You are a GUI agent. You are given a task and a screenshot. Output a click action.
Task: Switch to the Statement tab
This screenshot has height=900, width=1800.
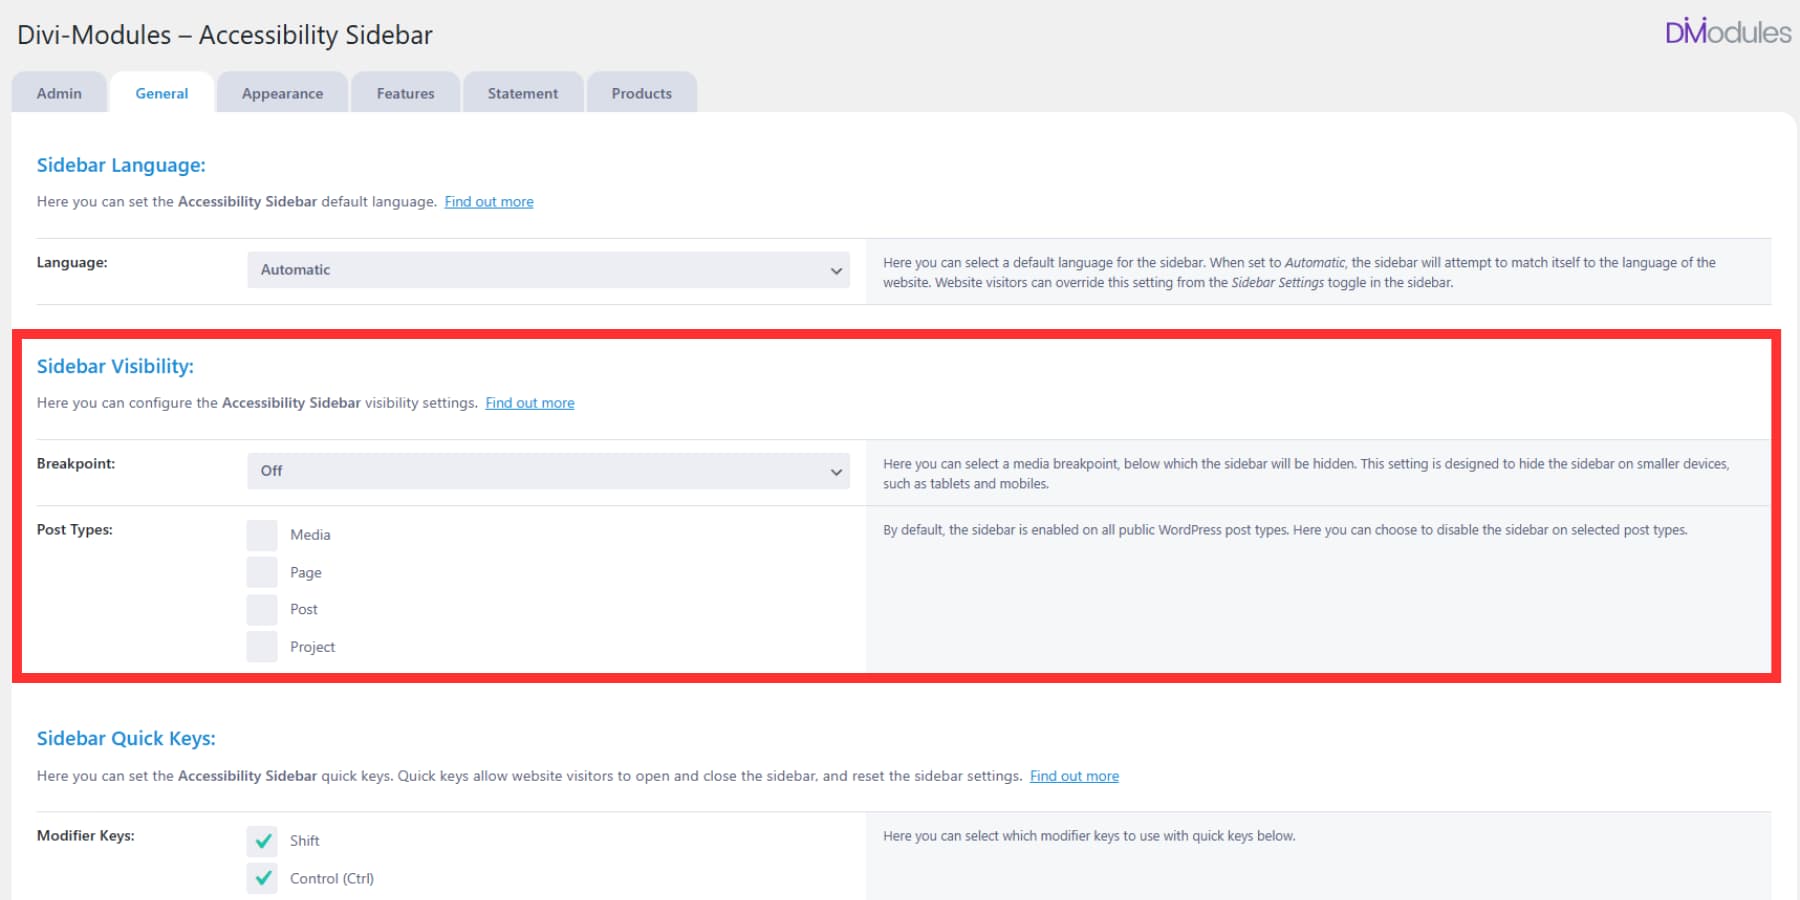[522, 92]
